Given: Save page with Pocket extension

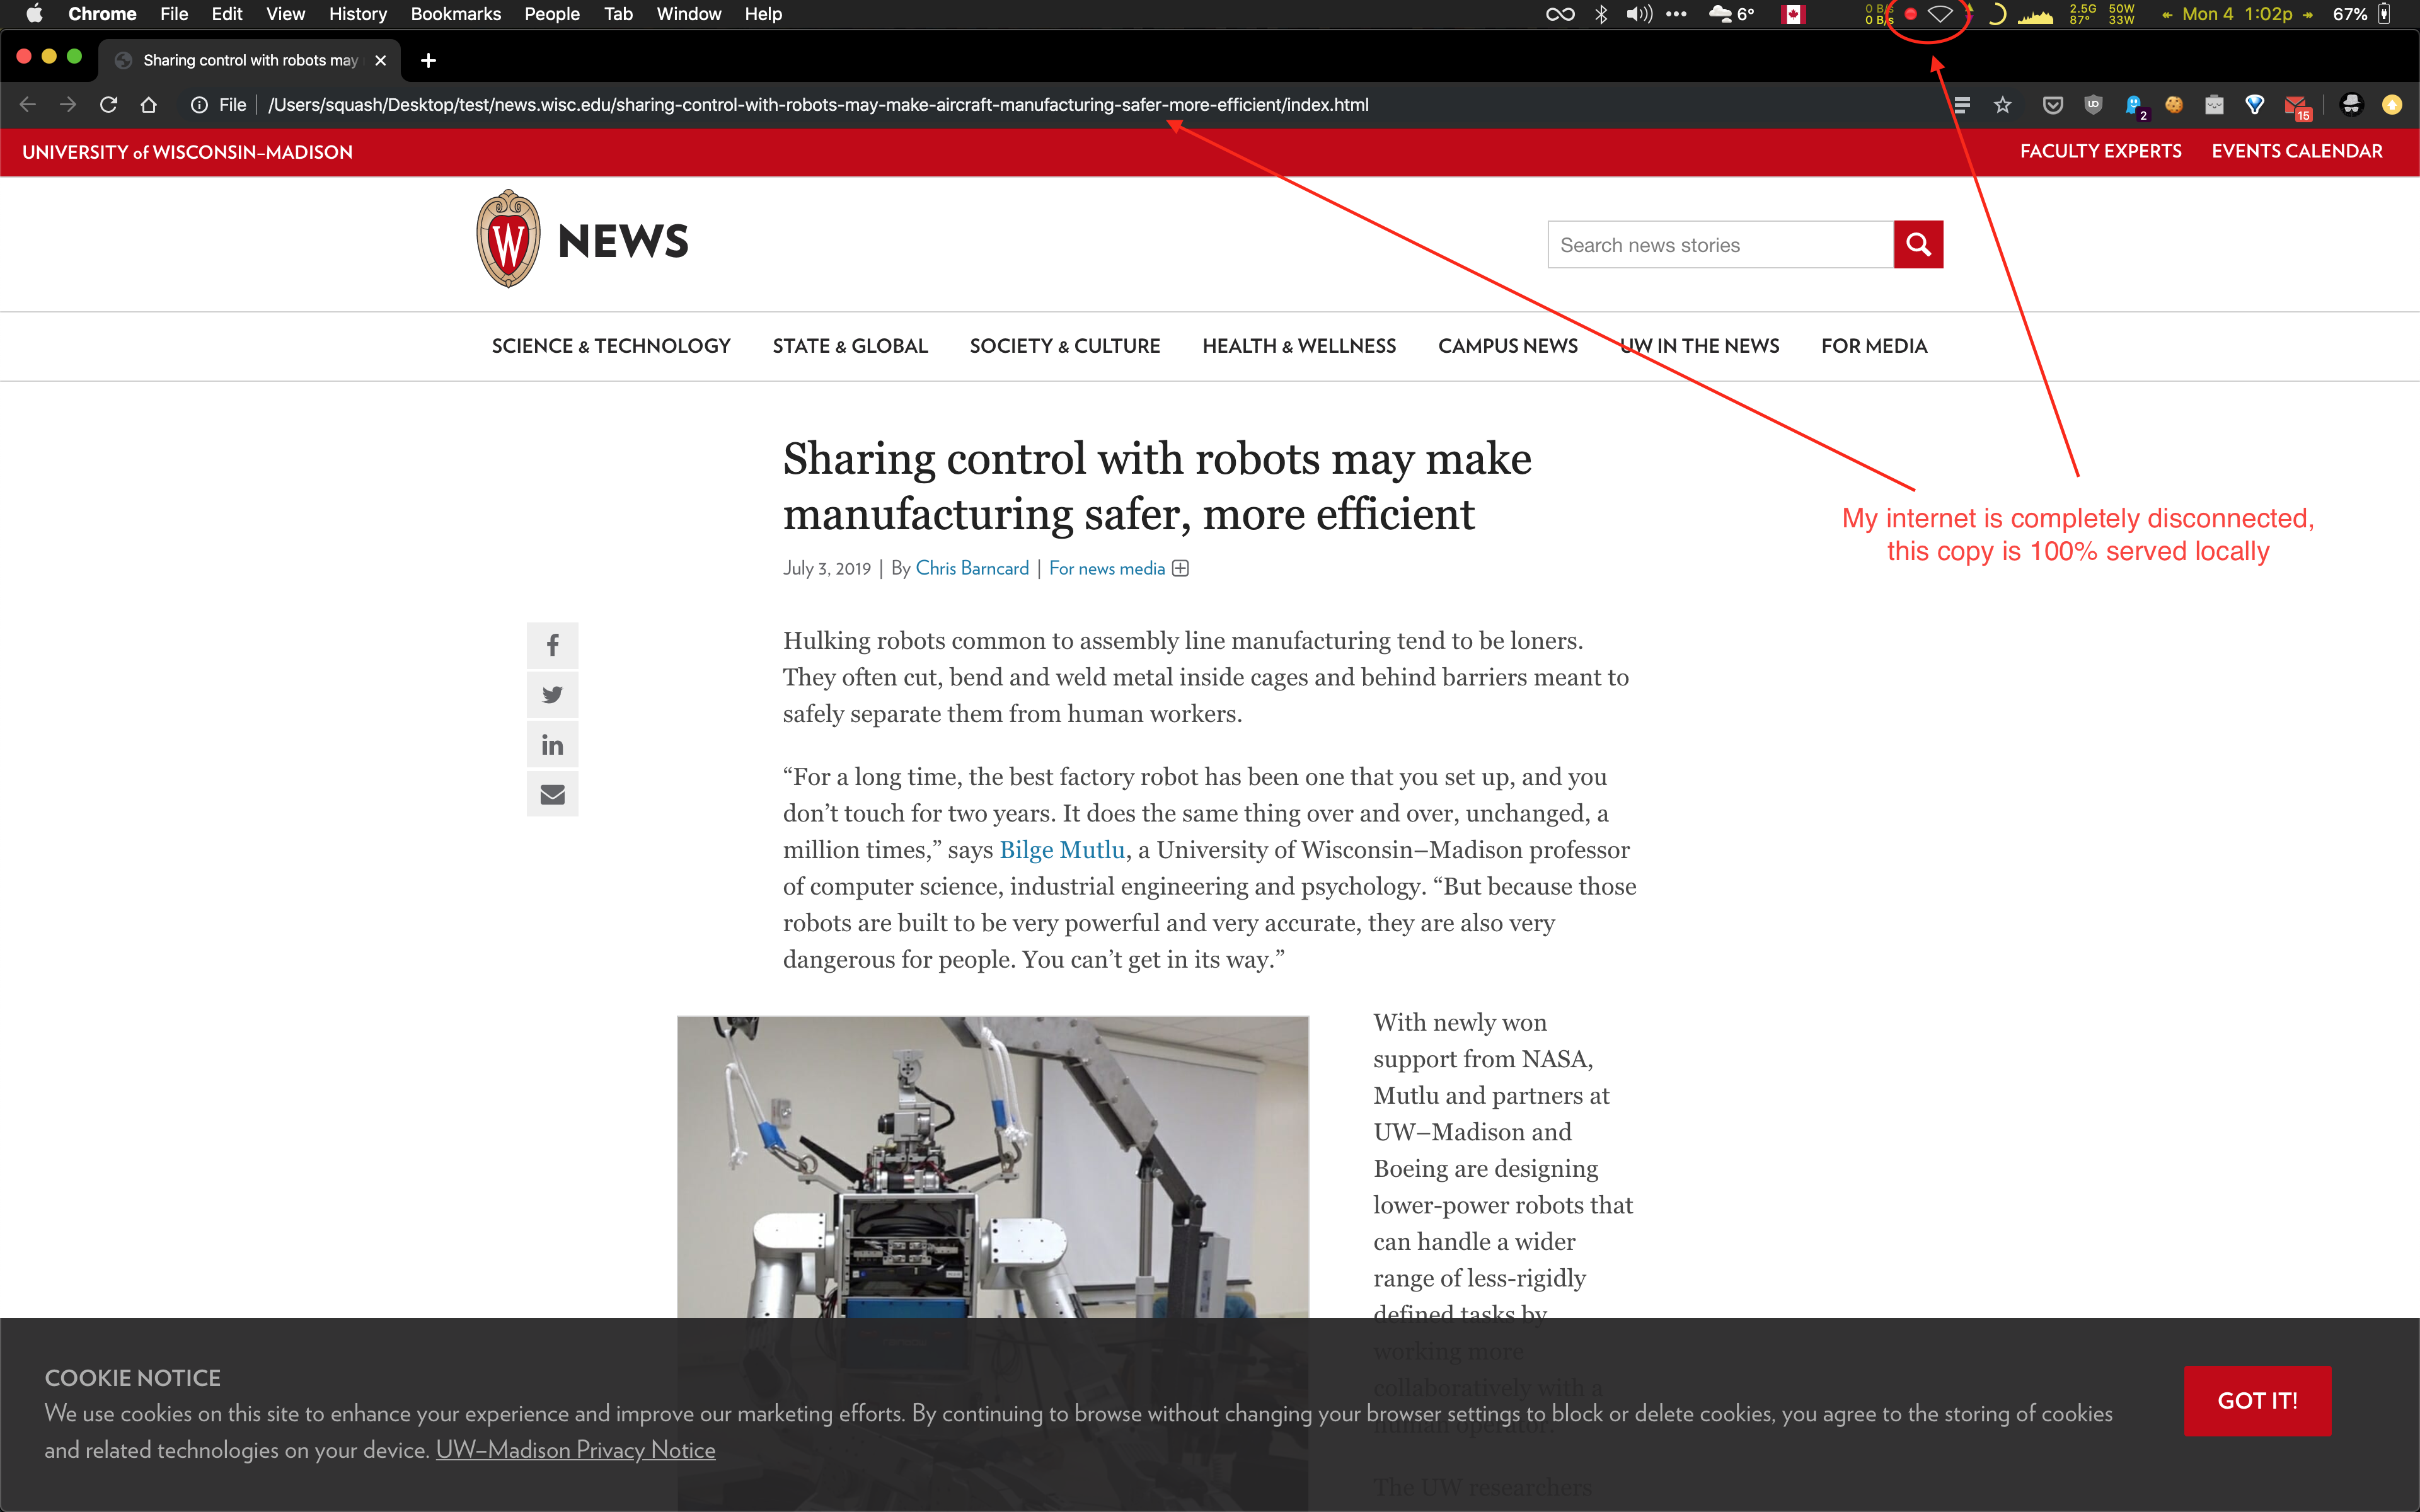Looking at the screenshot, I should pyautogui.click(x=2052, y=105).
